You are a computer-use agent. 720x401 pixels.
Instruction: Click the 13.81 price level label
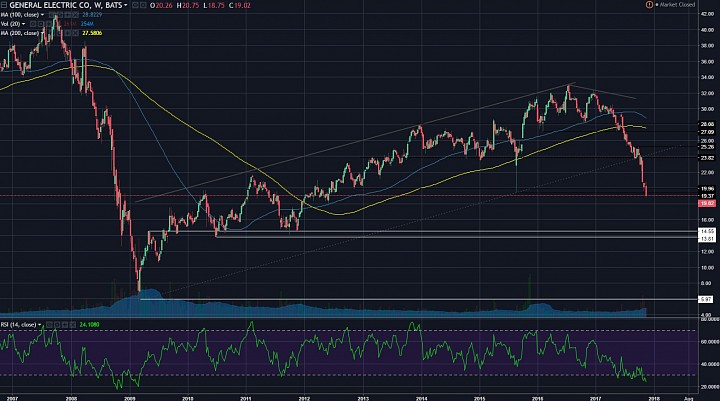click(x=706, y=239)
